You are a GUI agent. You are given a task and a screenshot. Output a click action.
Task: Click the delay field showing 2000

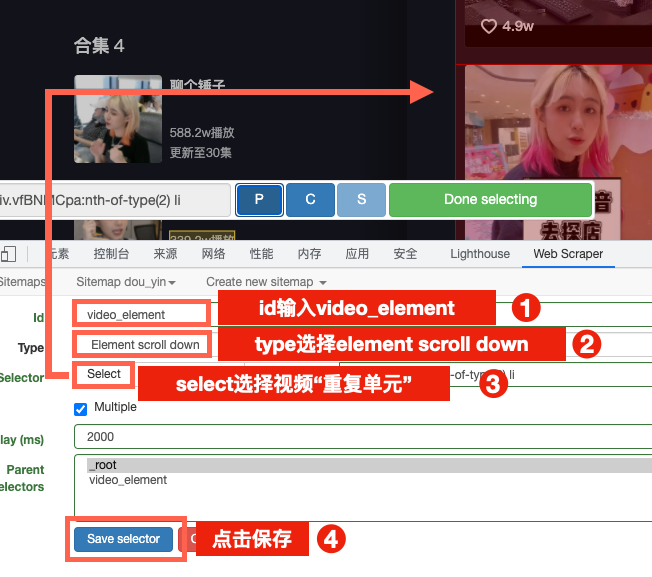point(360,437)
